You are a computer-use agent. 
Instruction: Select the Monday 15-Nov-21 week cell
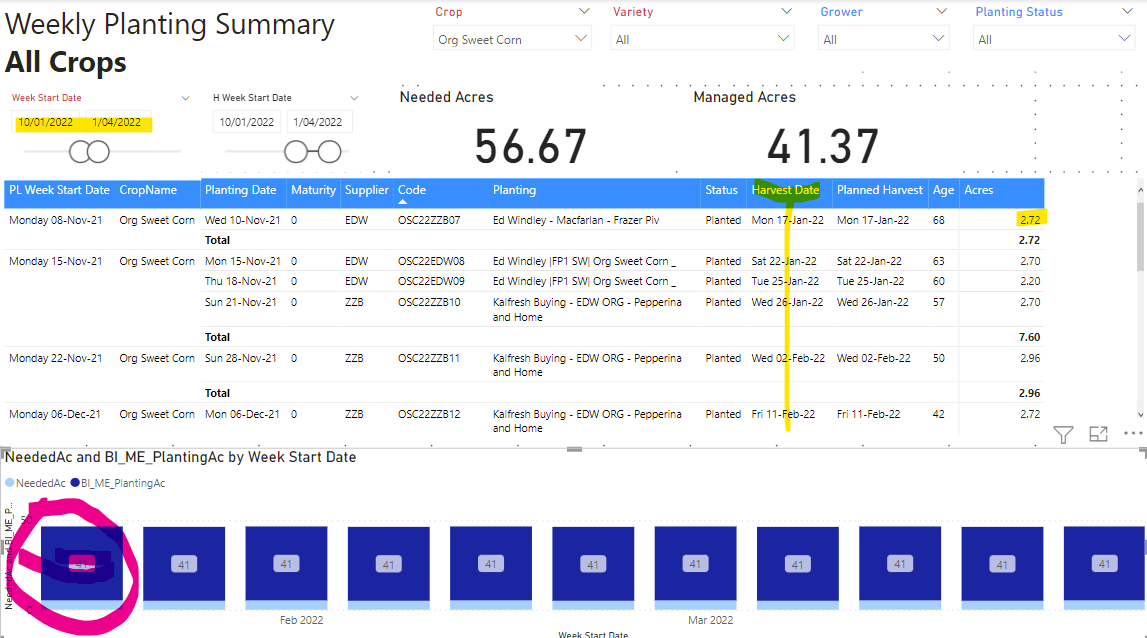56,261
